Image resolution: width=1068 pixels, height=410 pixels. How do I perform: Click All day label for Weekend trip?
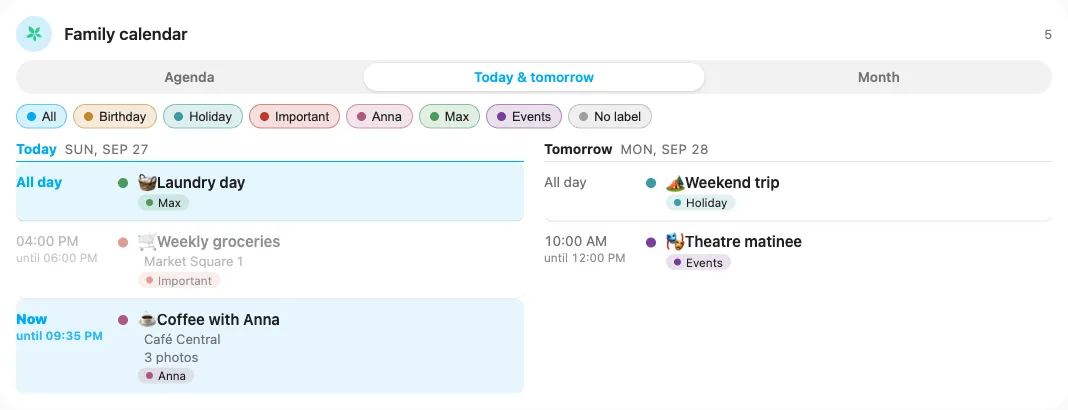(565, 183)
